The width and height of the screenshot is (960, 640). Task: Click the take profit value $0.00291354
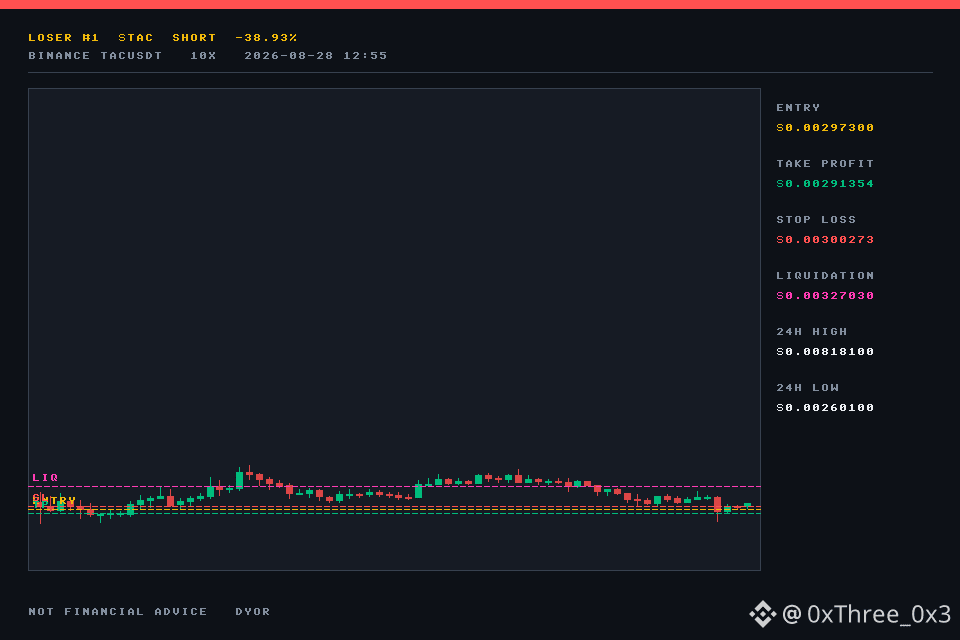pos(825,183)
